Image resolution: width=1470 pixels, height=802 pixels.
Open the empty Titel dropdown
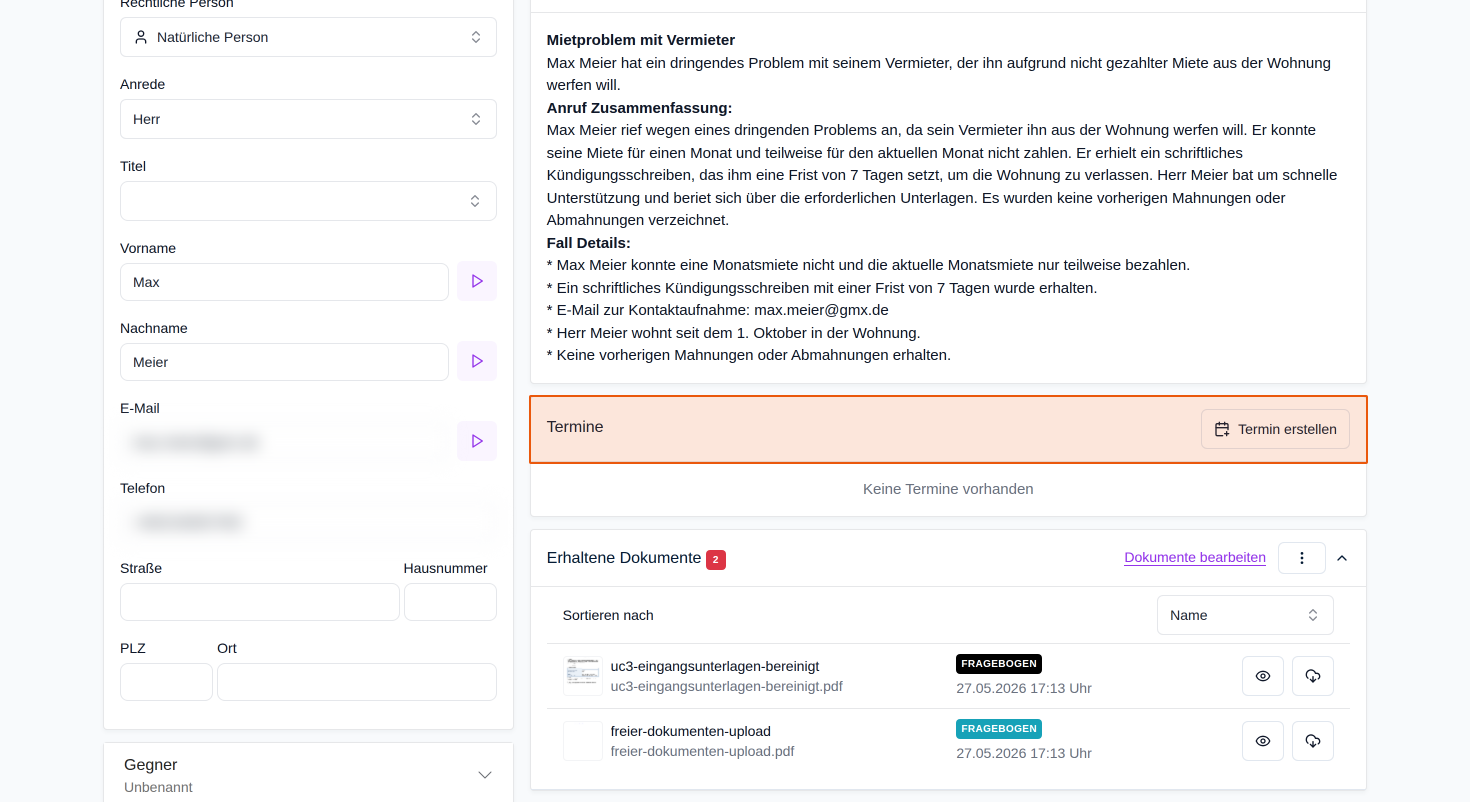coord(308,201)
